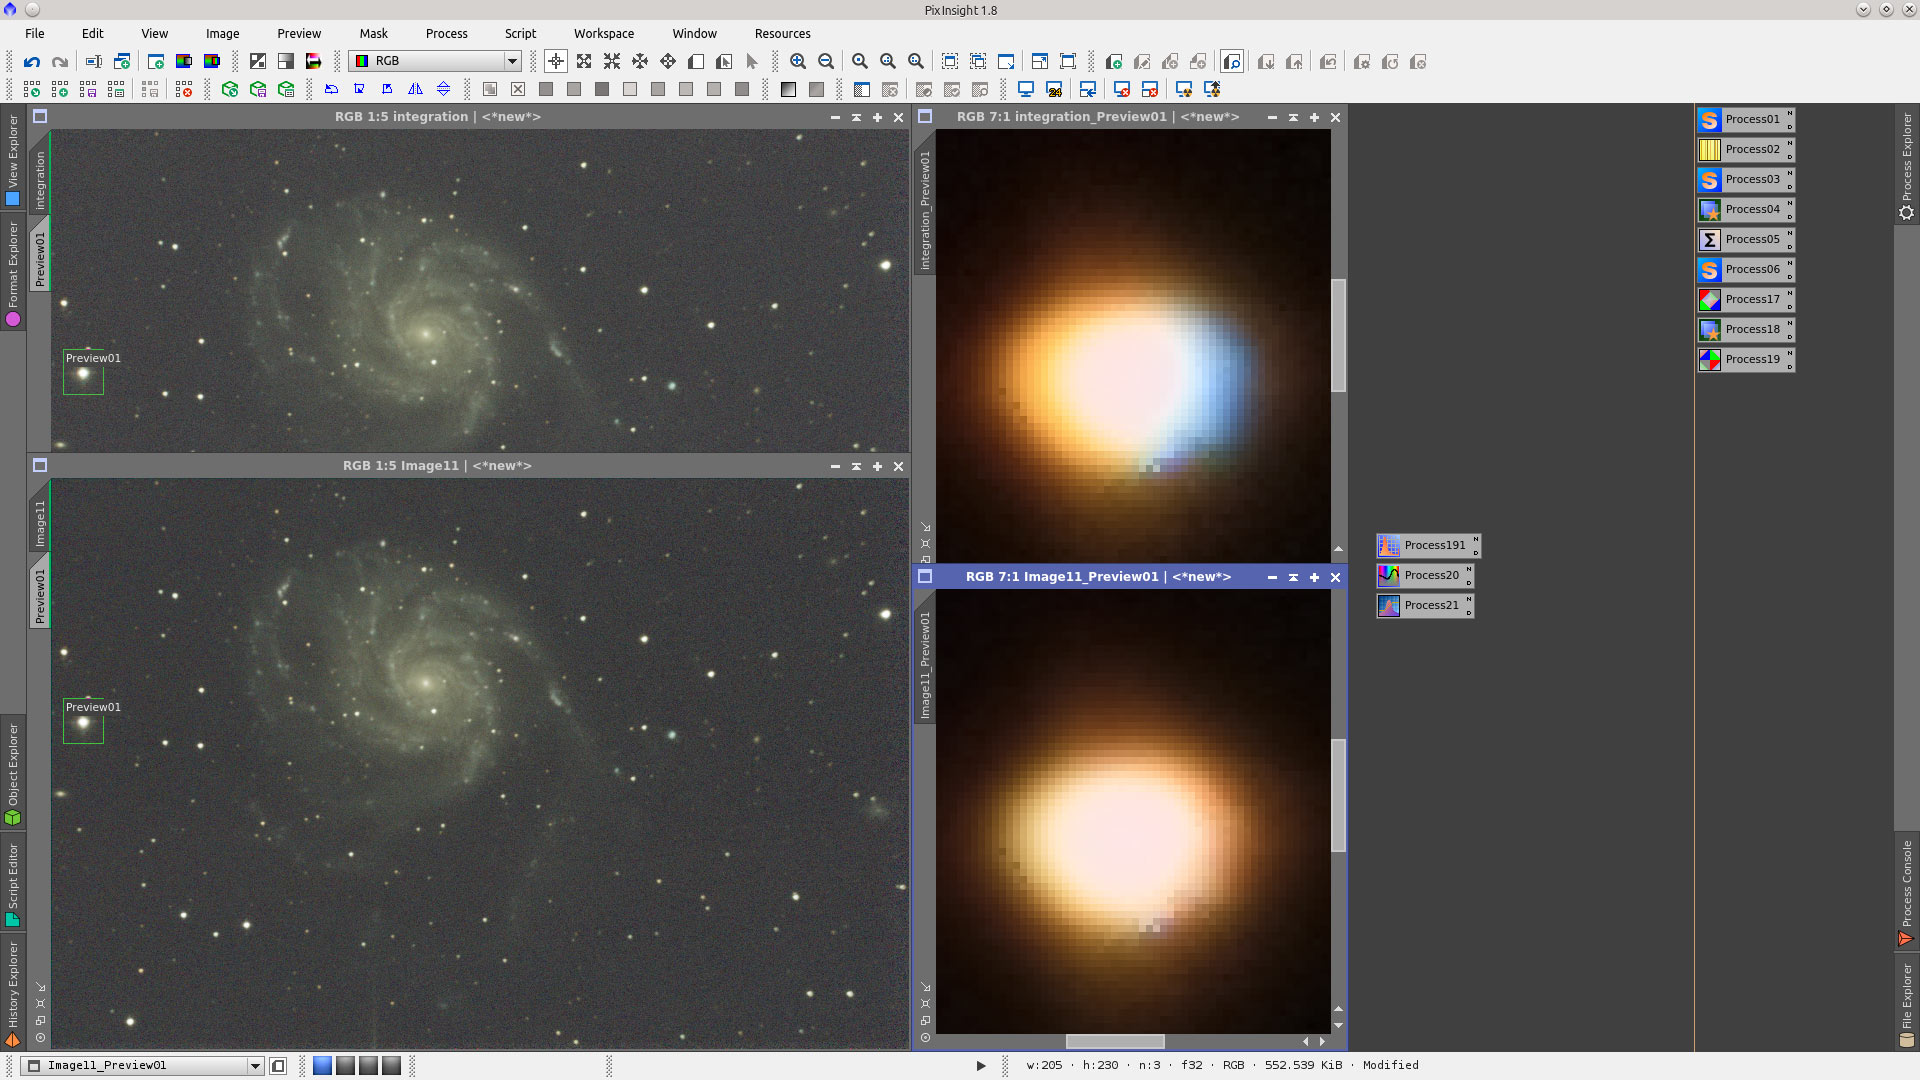Image resolution: width=1920 pixels, height=1080 pixels.
Task: Expand the Image11_Preview01 view selector
Action: coord(255,1065)
